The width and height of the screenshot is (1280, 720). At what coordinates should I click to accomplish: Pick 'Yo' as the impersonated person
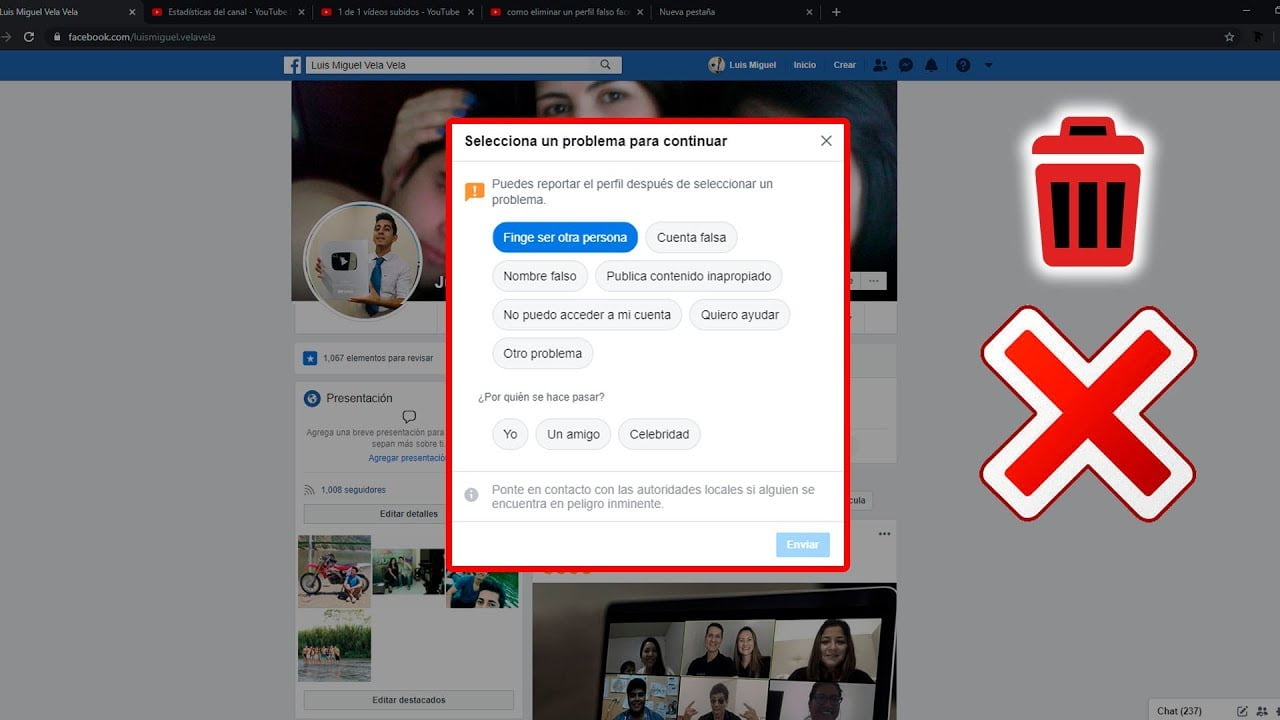(x=510, y=434)
